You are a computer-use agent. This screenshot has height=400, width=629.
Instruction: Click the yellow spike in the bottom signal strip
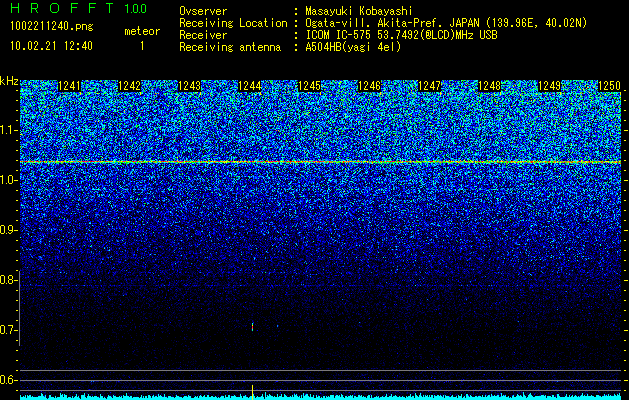252,392
